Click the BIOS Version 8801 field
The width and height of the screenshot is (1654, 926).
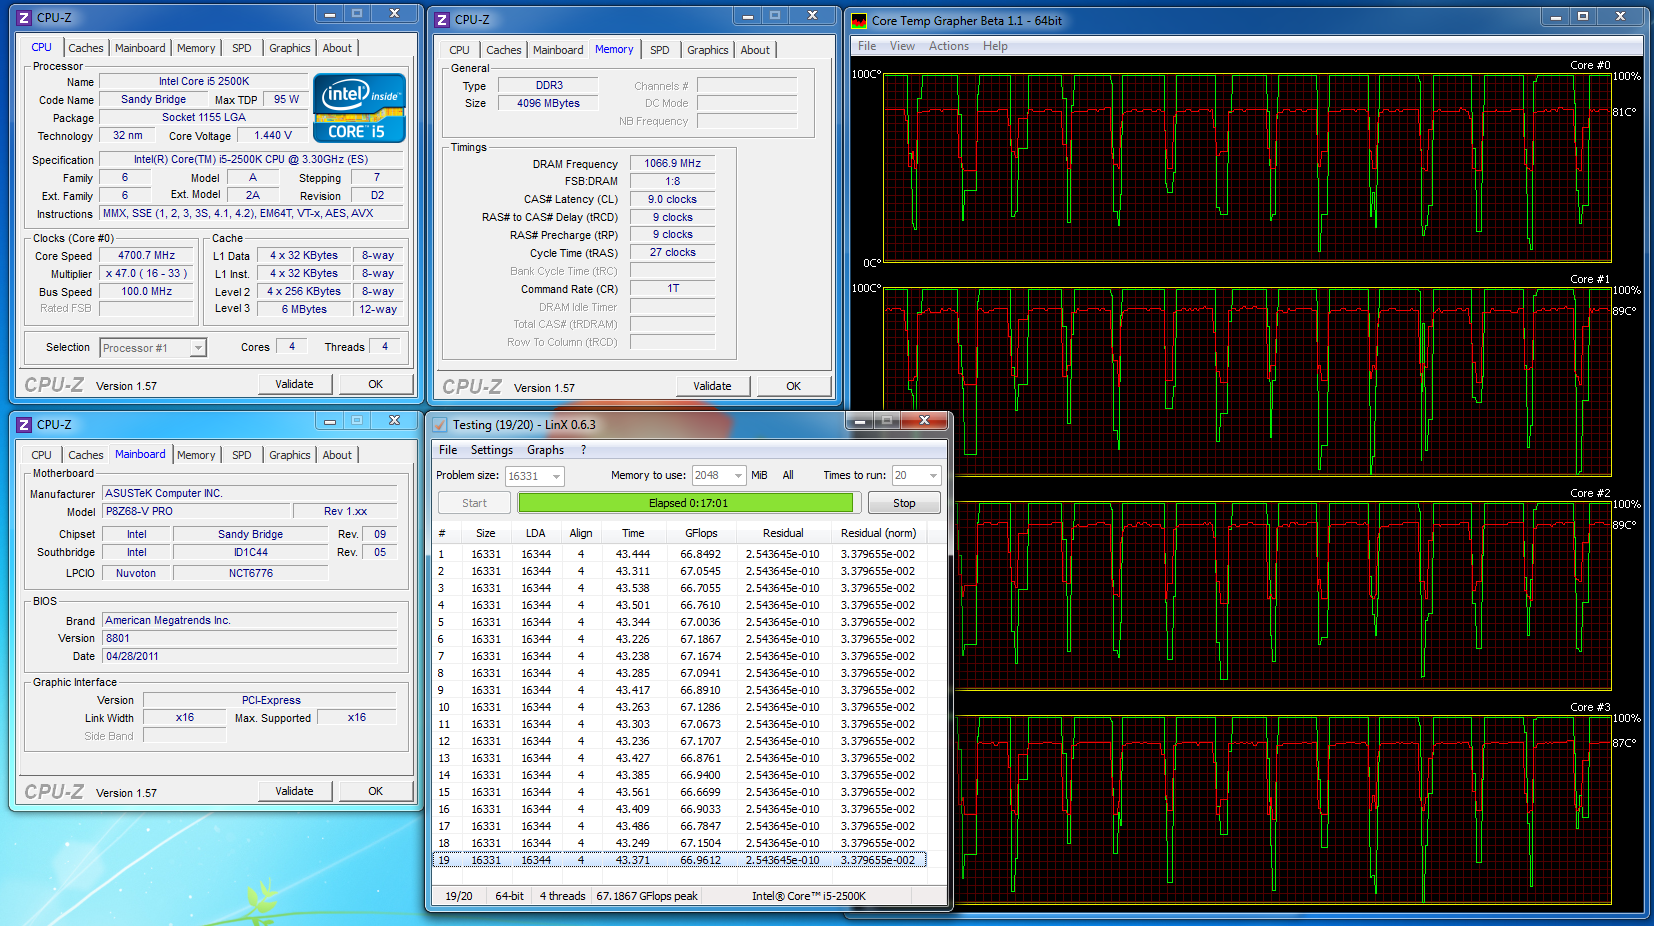coord(250,638)
